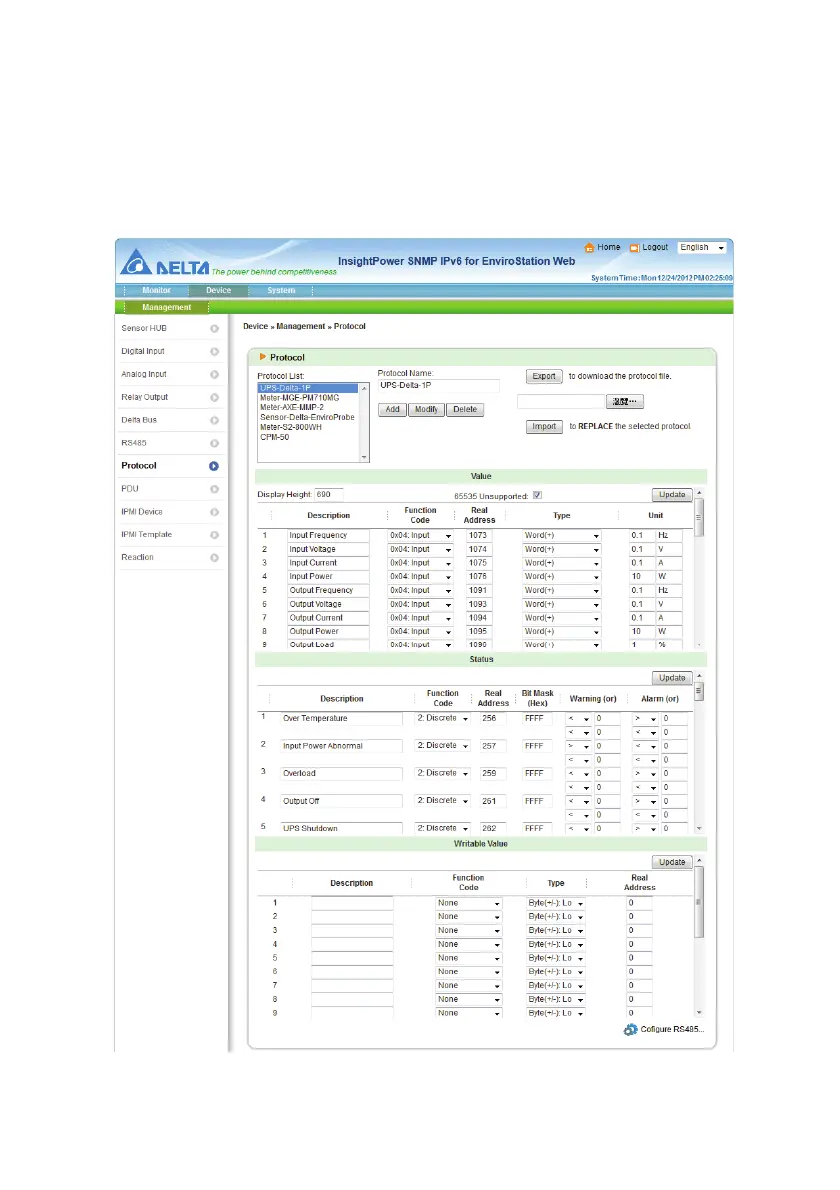Click the arrow icon beside Analog Input

[x=214, y=374]
